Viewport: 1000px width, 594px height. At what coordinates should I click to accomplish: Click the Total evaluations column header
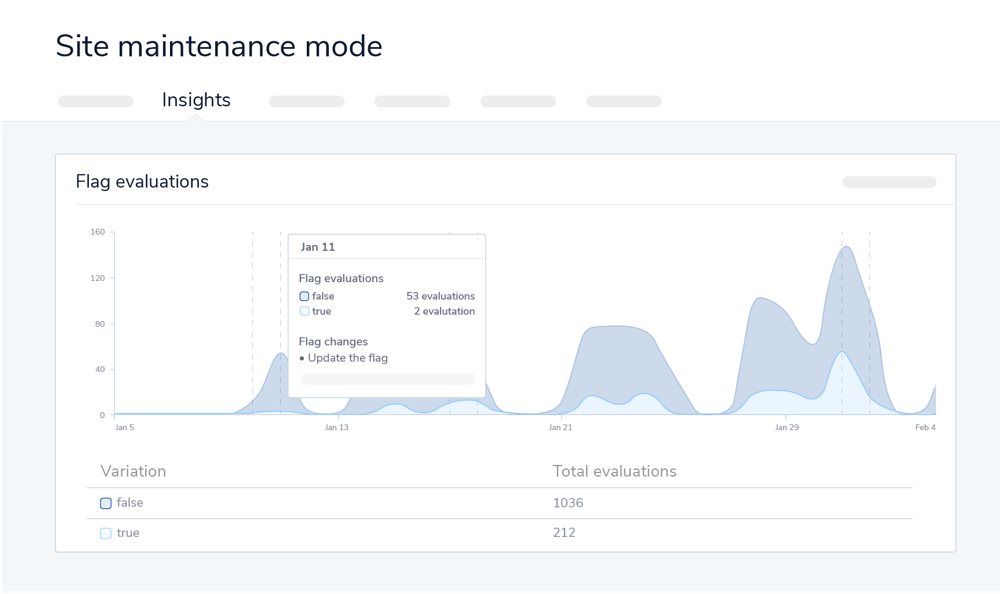point(614,471)
